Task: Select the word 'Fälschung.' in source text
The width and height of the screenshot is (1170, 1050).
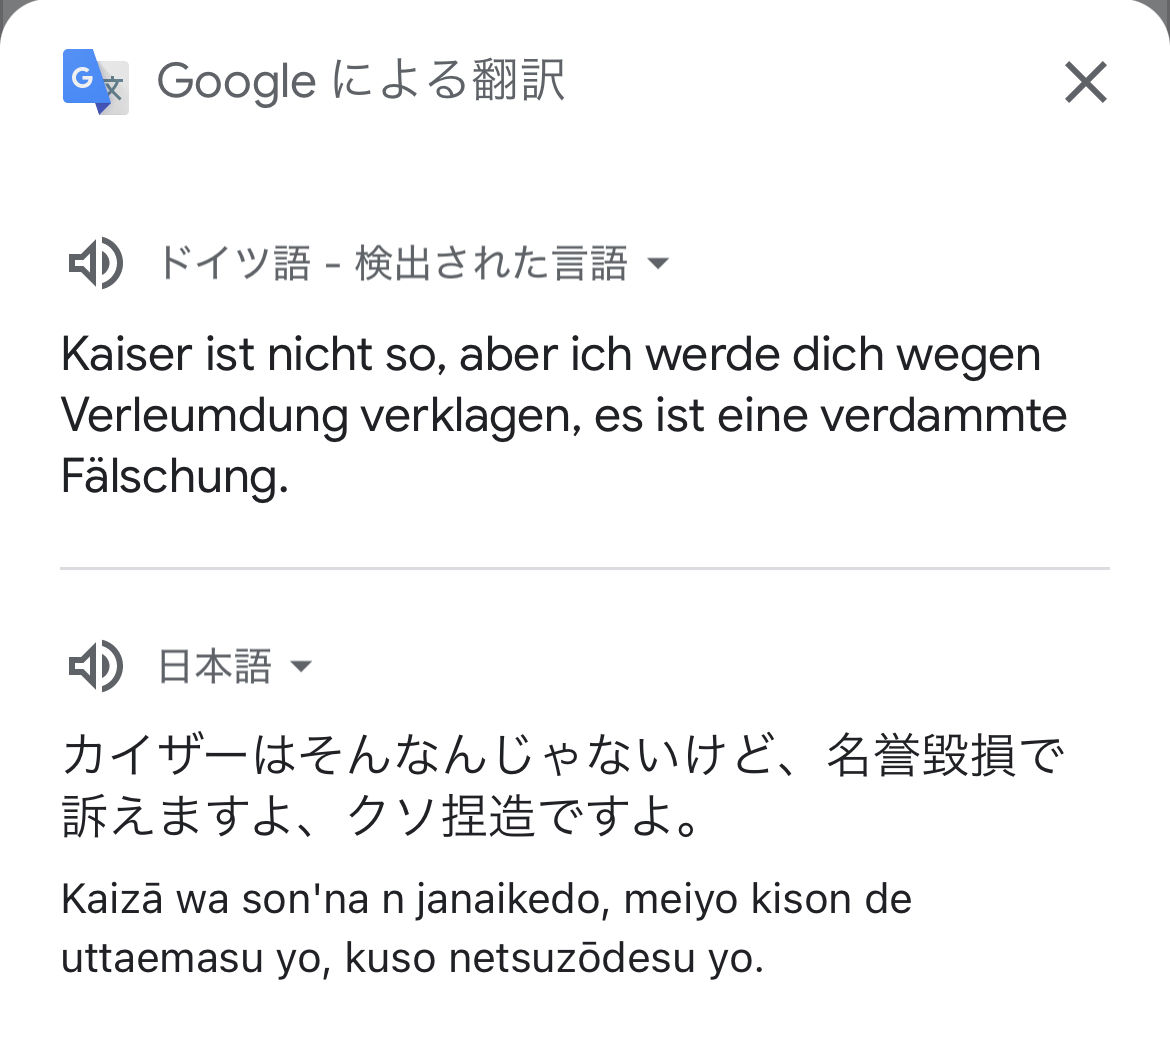Action: [x=174, y=476]
